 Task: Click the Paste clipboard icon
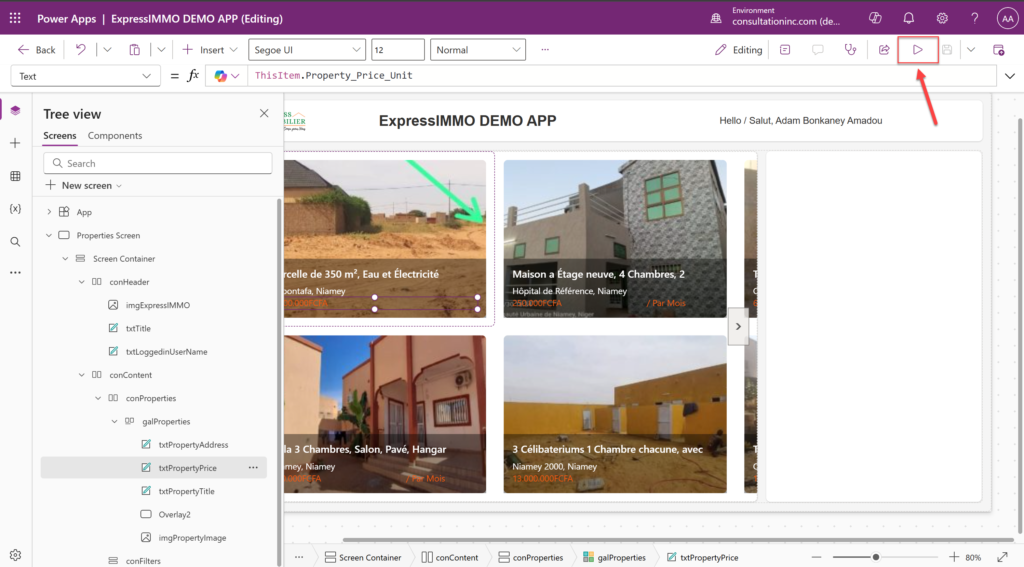(135, 50)
